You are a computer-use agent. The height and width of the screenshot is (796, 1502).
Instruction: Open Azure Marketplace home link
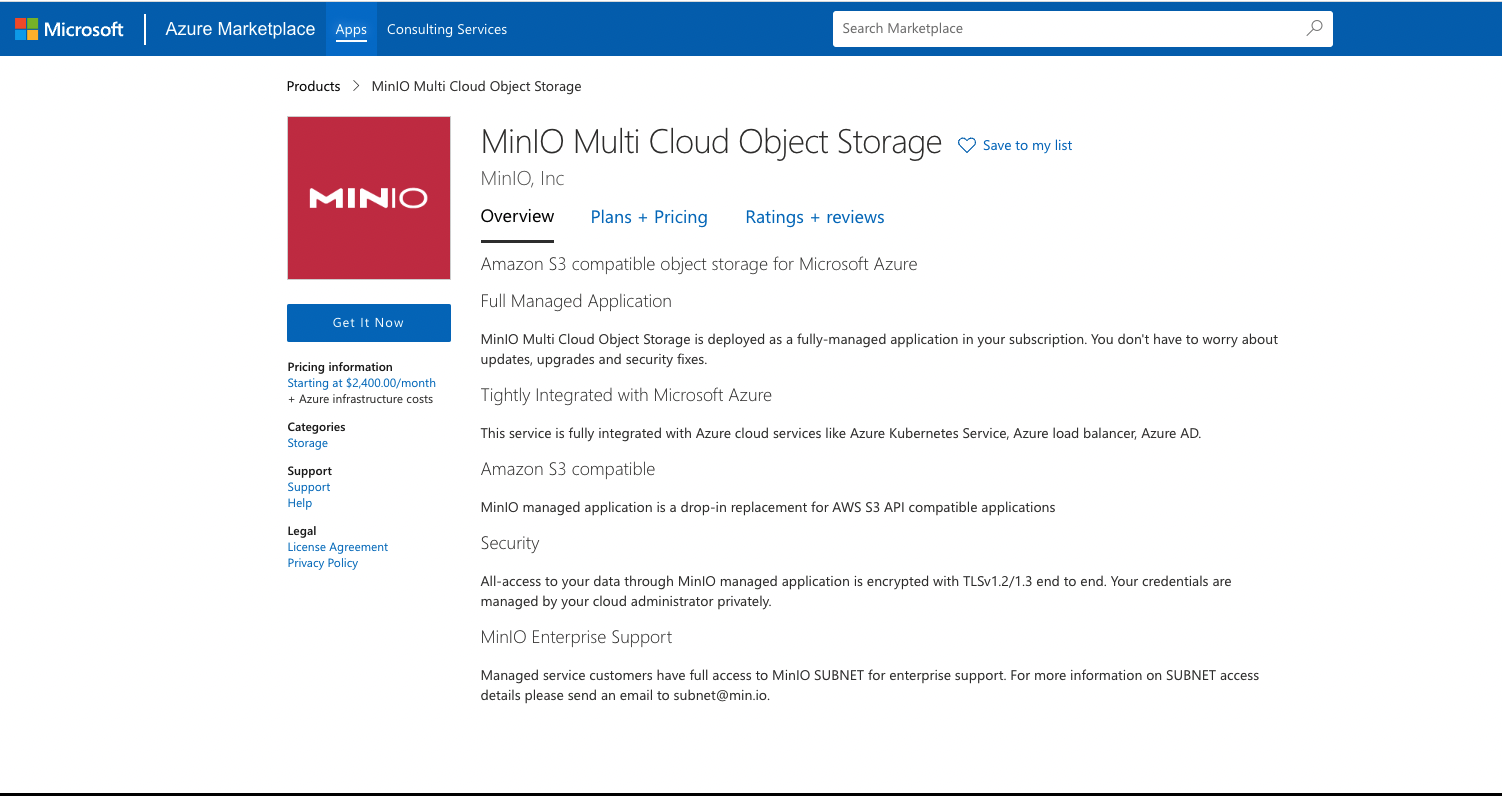click(240, 29)
